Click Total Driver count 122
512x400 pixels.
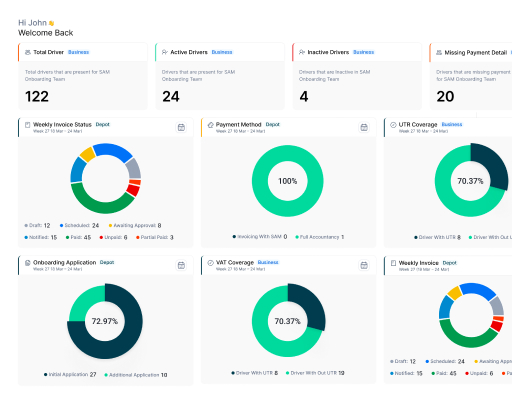37,97
